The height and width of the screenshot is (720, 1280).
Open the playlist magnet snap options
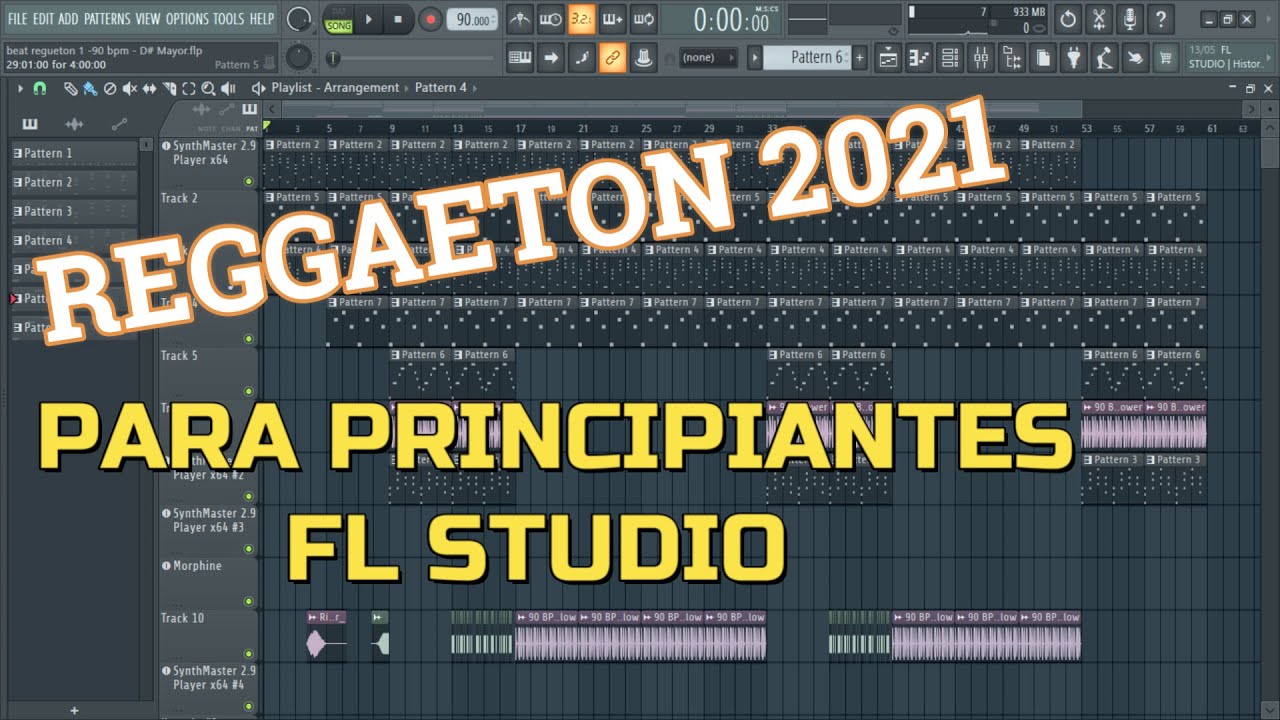point(40,88)
